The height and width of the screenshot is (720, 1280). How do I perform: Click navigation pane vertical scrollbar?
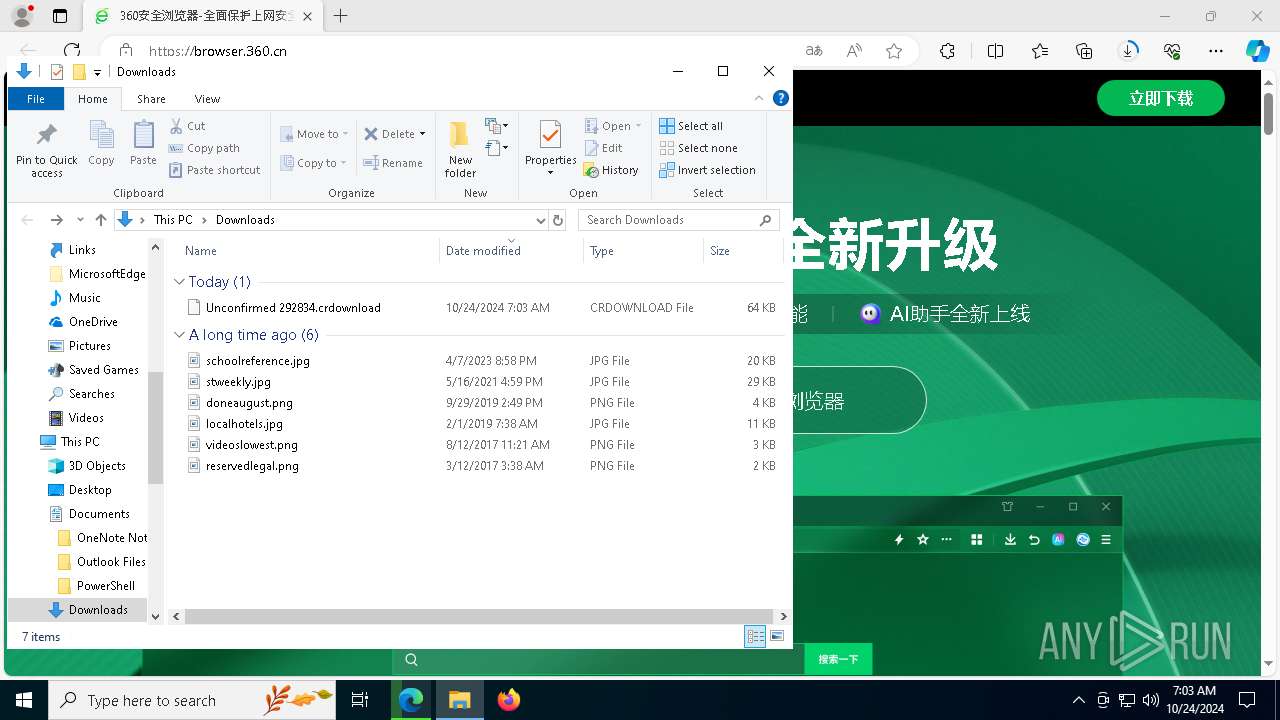click(155, 428)
